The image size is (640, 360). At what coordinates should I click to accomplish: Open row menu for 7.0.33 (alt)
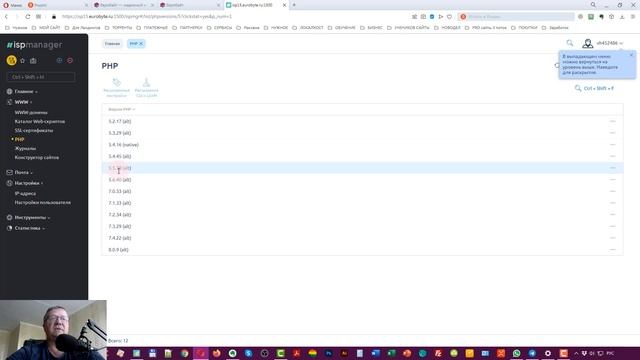613,191
